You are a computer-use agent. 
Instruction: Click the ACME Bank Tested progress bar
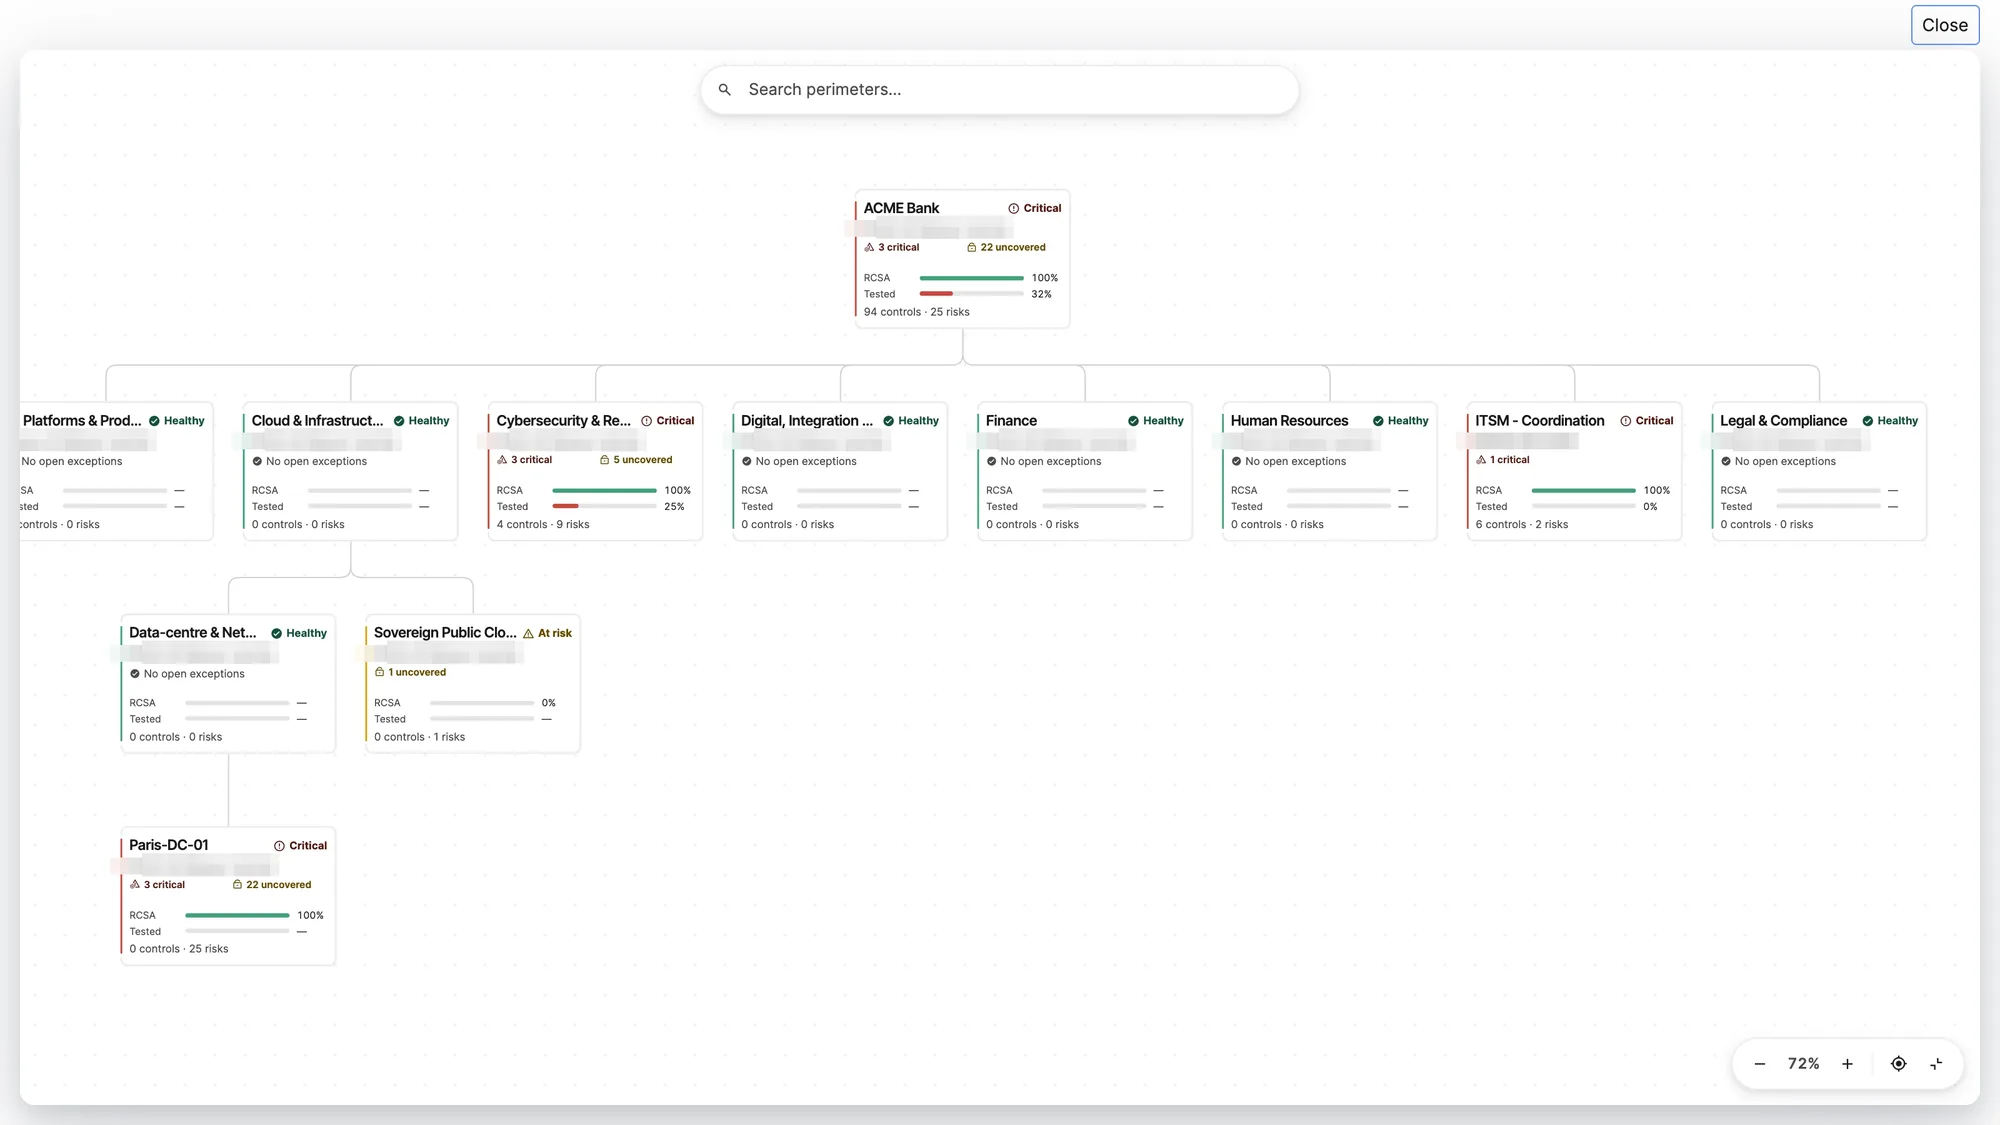pos(971,294)
